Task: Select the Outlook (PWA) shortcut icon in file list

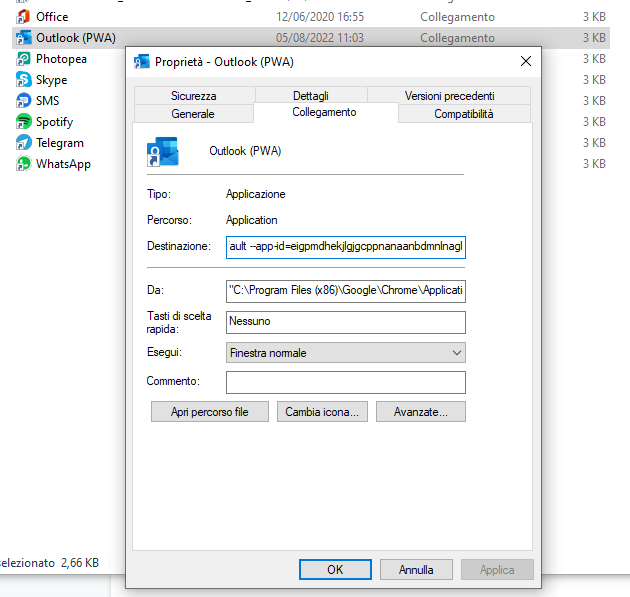Action: [23, 38]
